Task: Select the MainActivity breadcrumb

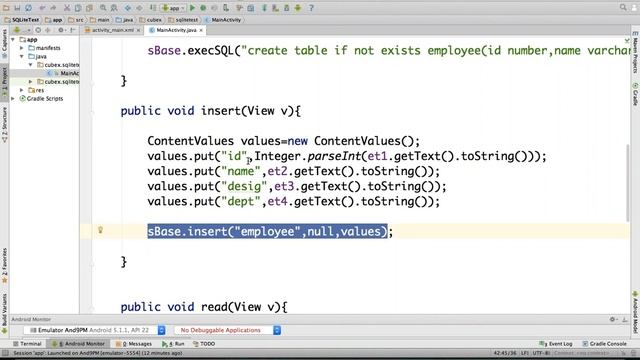Action: 222,20
